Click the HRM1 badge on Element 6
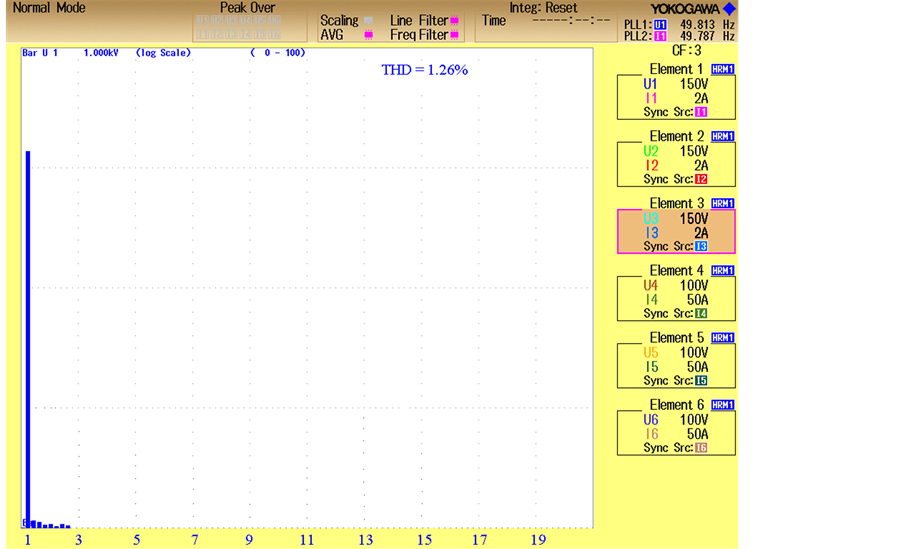The image size is (903, 549). [723, 405]
